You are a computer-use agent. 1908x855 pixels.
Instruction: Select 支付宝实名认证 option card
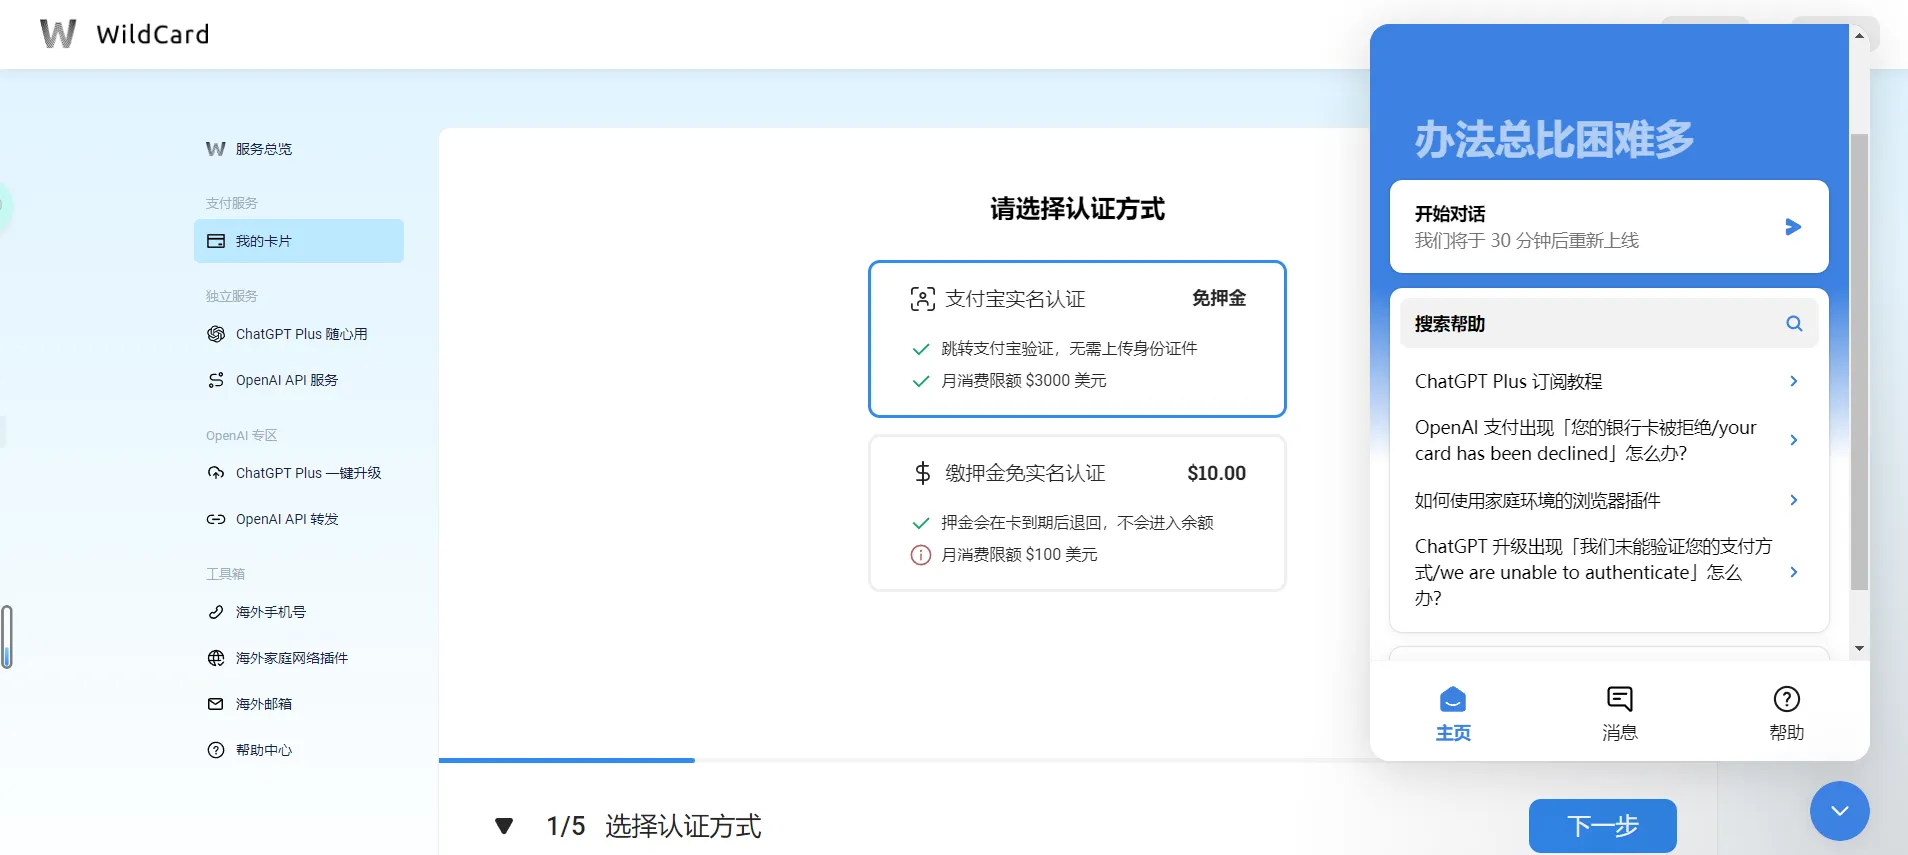[x=1077, y=339]
